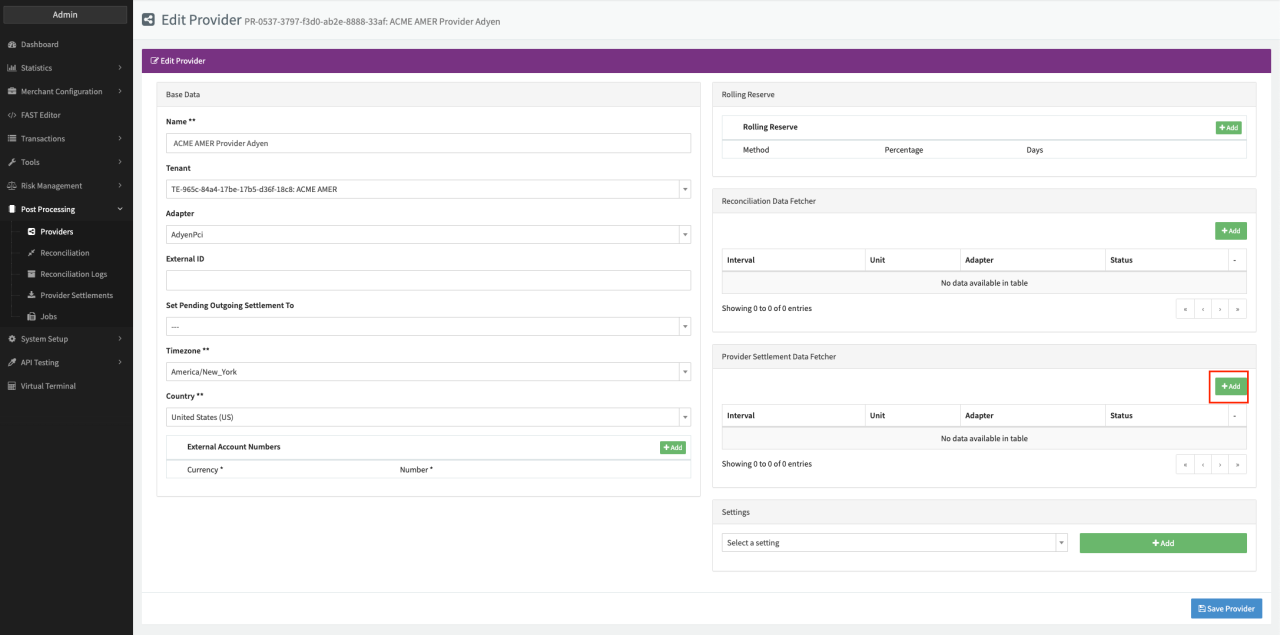1280x635 pixels.
Task: Click the share icon beside Edit Provider
Action: coord(149,20)
